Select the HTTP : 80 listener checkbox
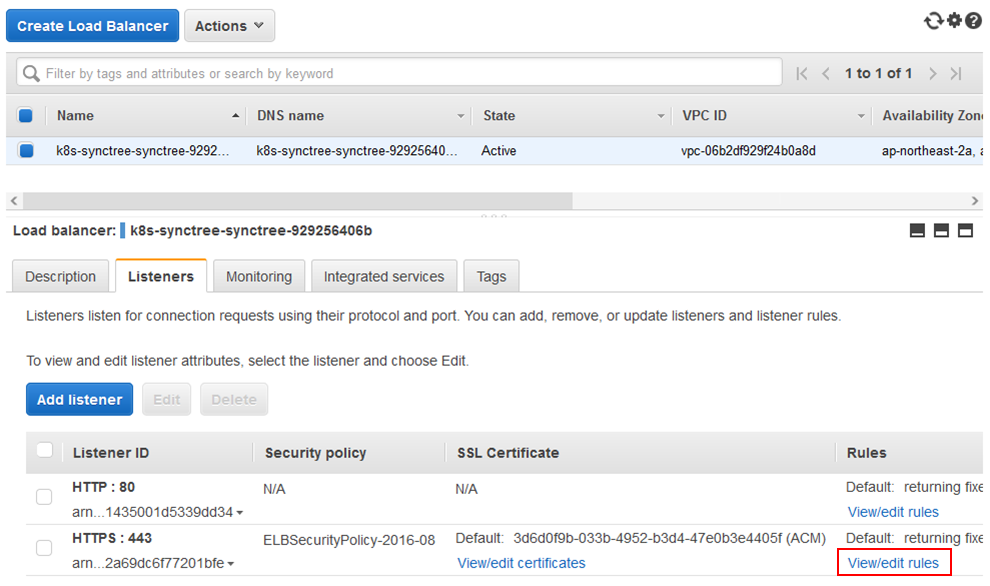990x586 pixels. tap(44, 497)
